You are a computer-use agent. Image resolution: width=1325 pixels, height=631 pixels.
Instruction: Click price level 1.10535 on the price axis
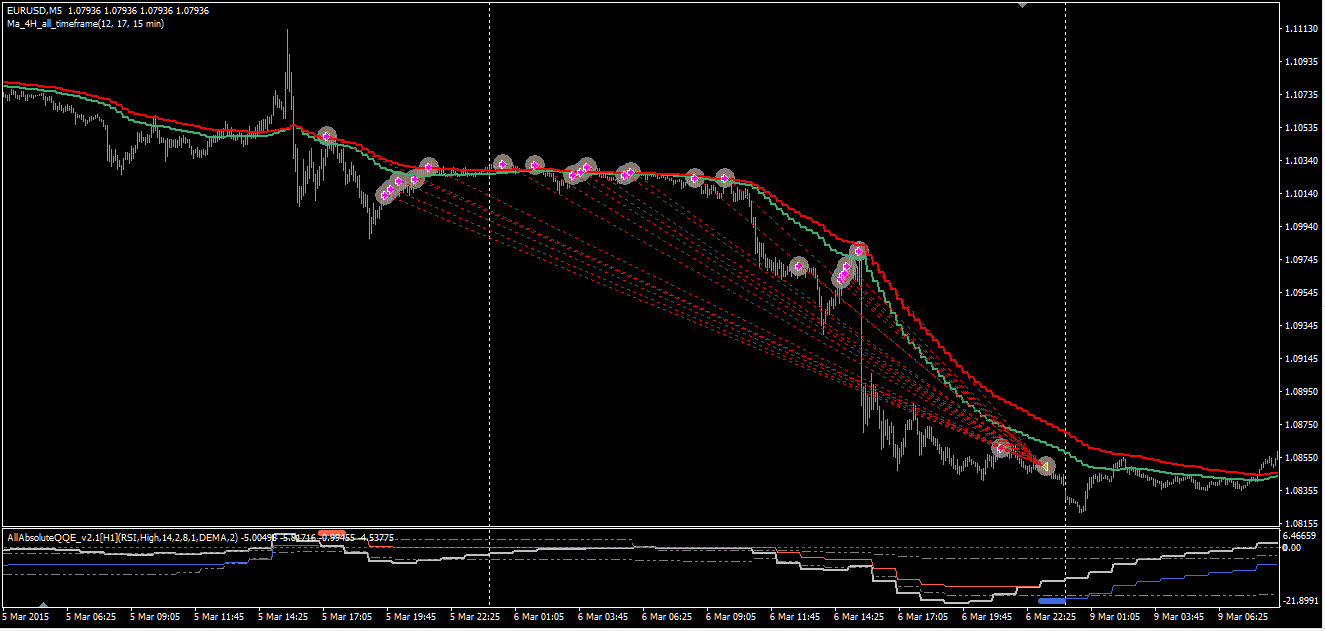click(x=1299, y=128)
